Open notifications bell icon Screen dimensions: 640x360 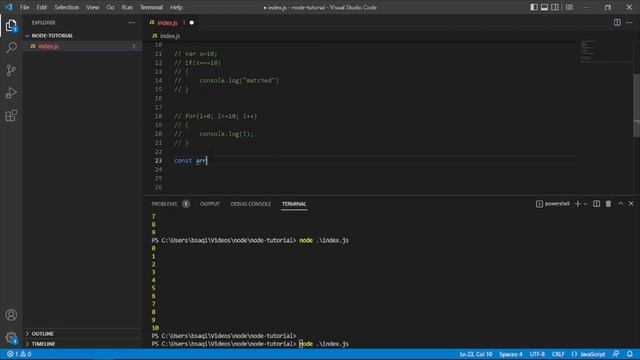pos(629,354)
